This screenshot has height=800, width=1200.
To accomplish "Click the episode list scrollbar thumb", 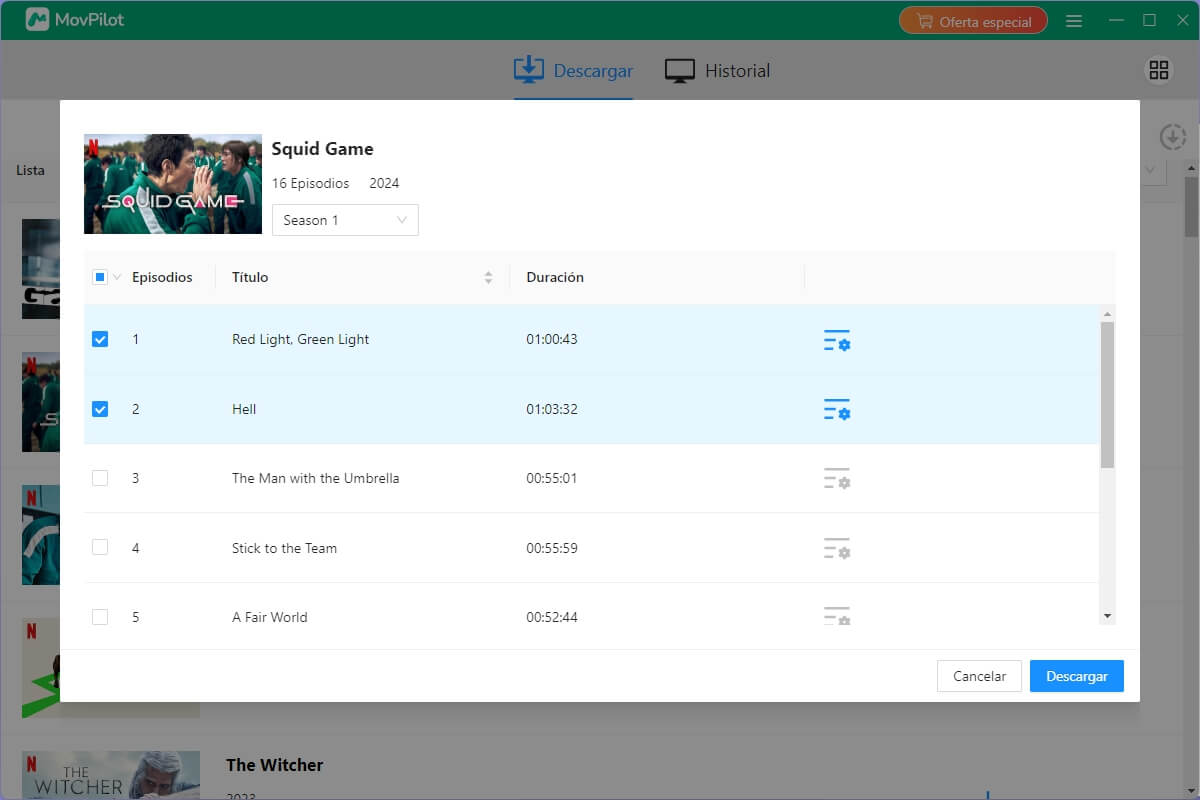I will (x=1107, y=395).
